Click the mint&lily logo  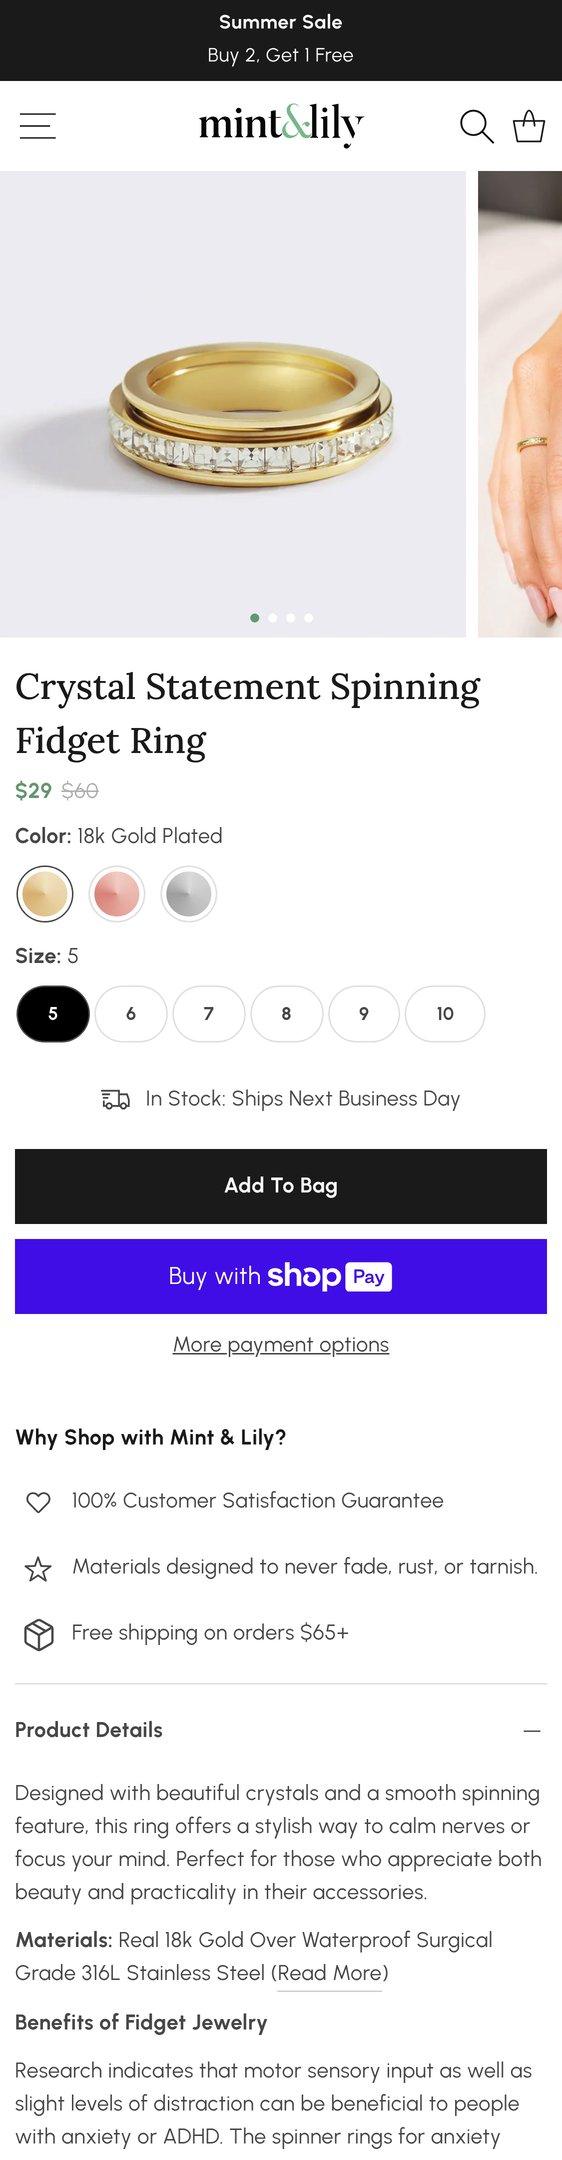[x=281, y=126]
